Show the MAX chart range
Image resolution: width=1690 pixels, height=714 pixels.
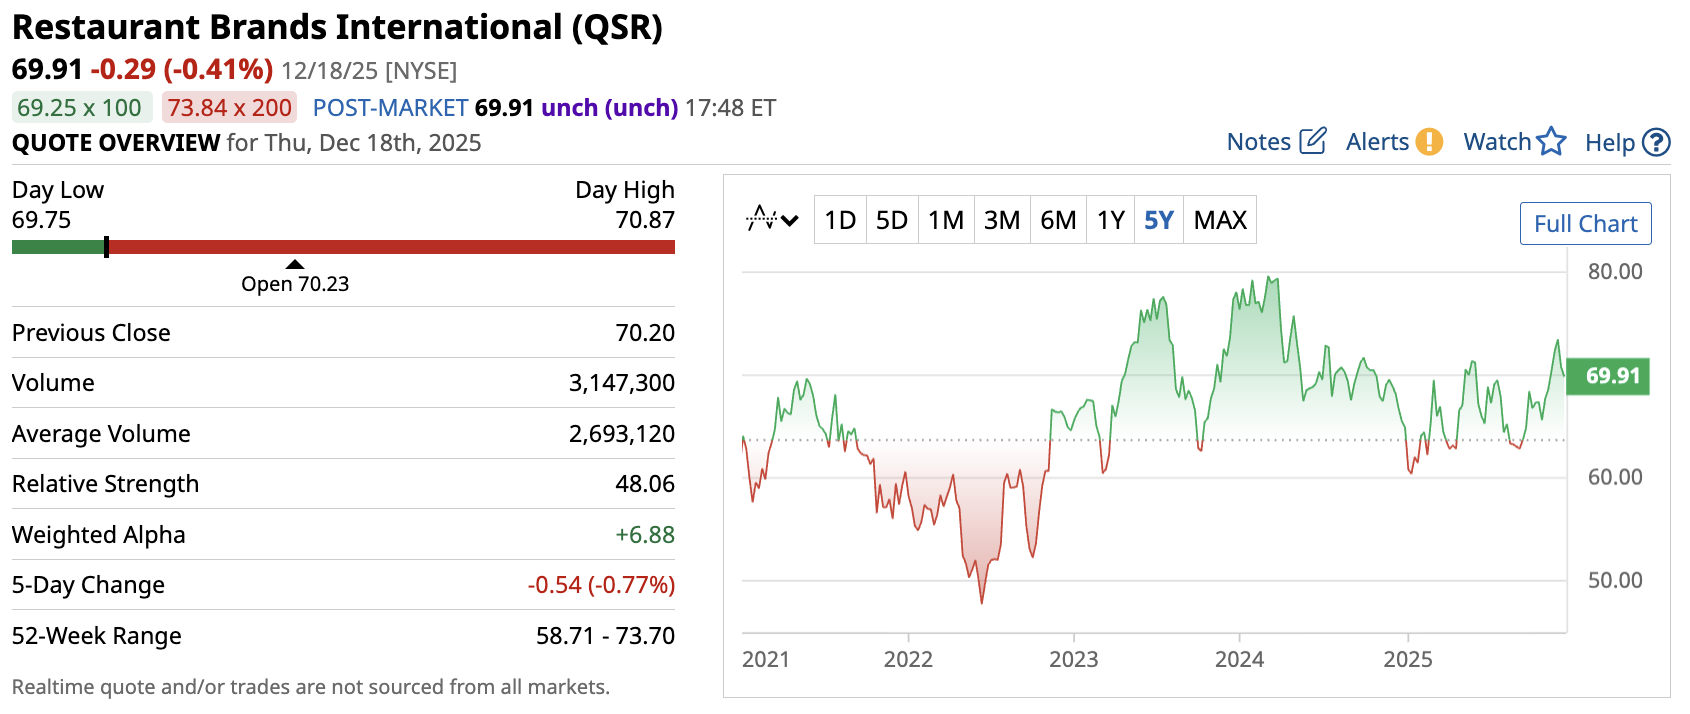[x=1220, y=220]
